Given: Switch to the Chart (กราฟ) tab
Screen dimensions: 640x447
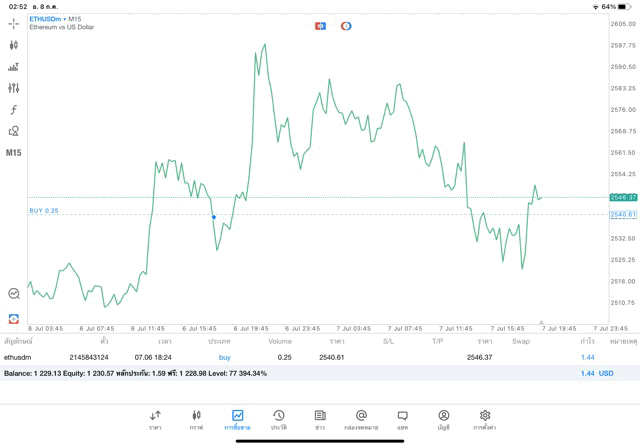Looking at the screenshot, I should [196, 419].
